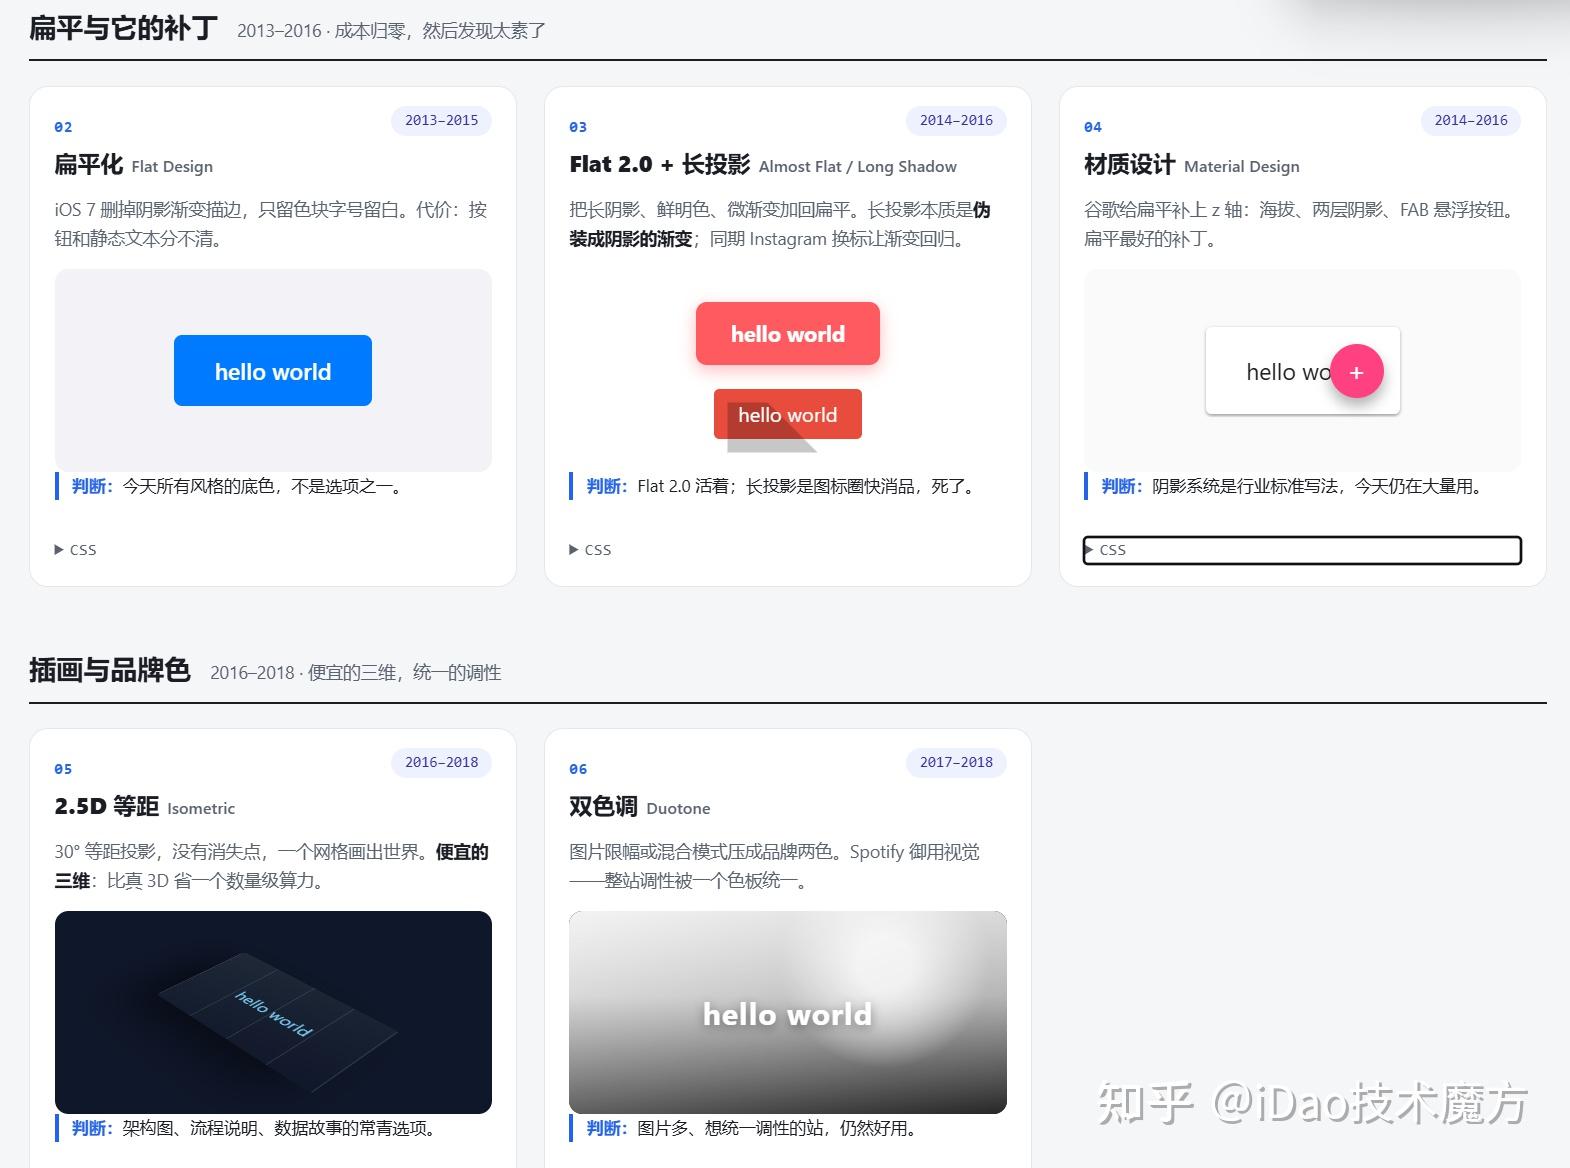Click the red long-shadow hello world button

[788, 414]
